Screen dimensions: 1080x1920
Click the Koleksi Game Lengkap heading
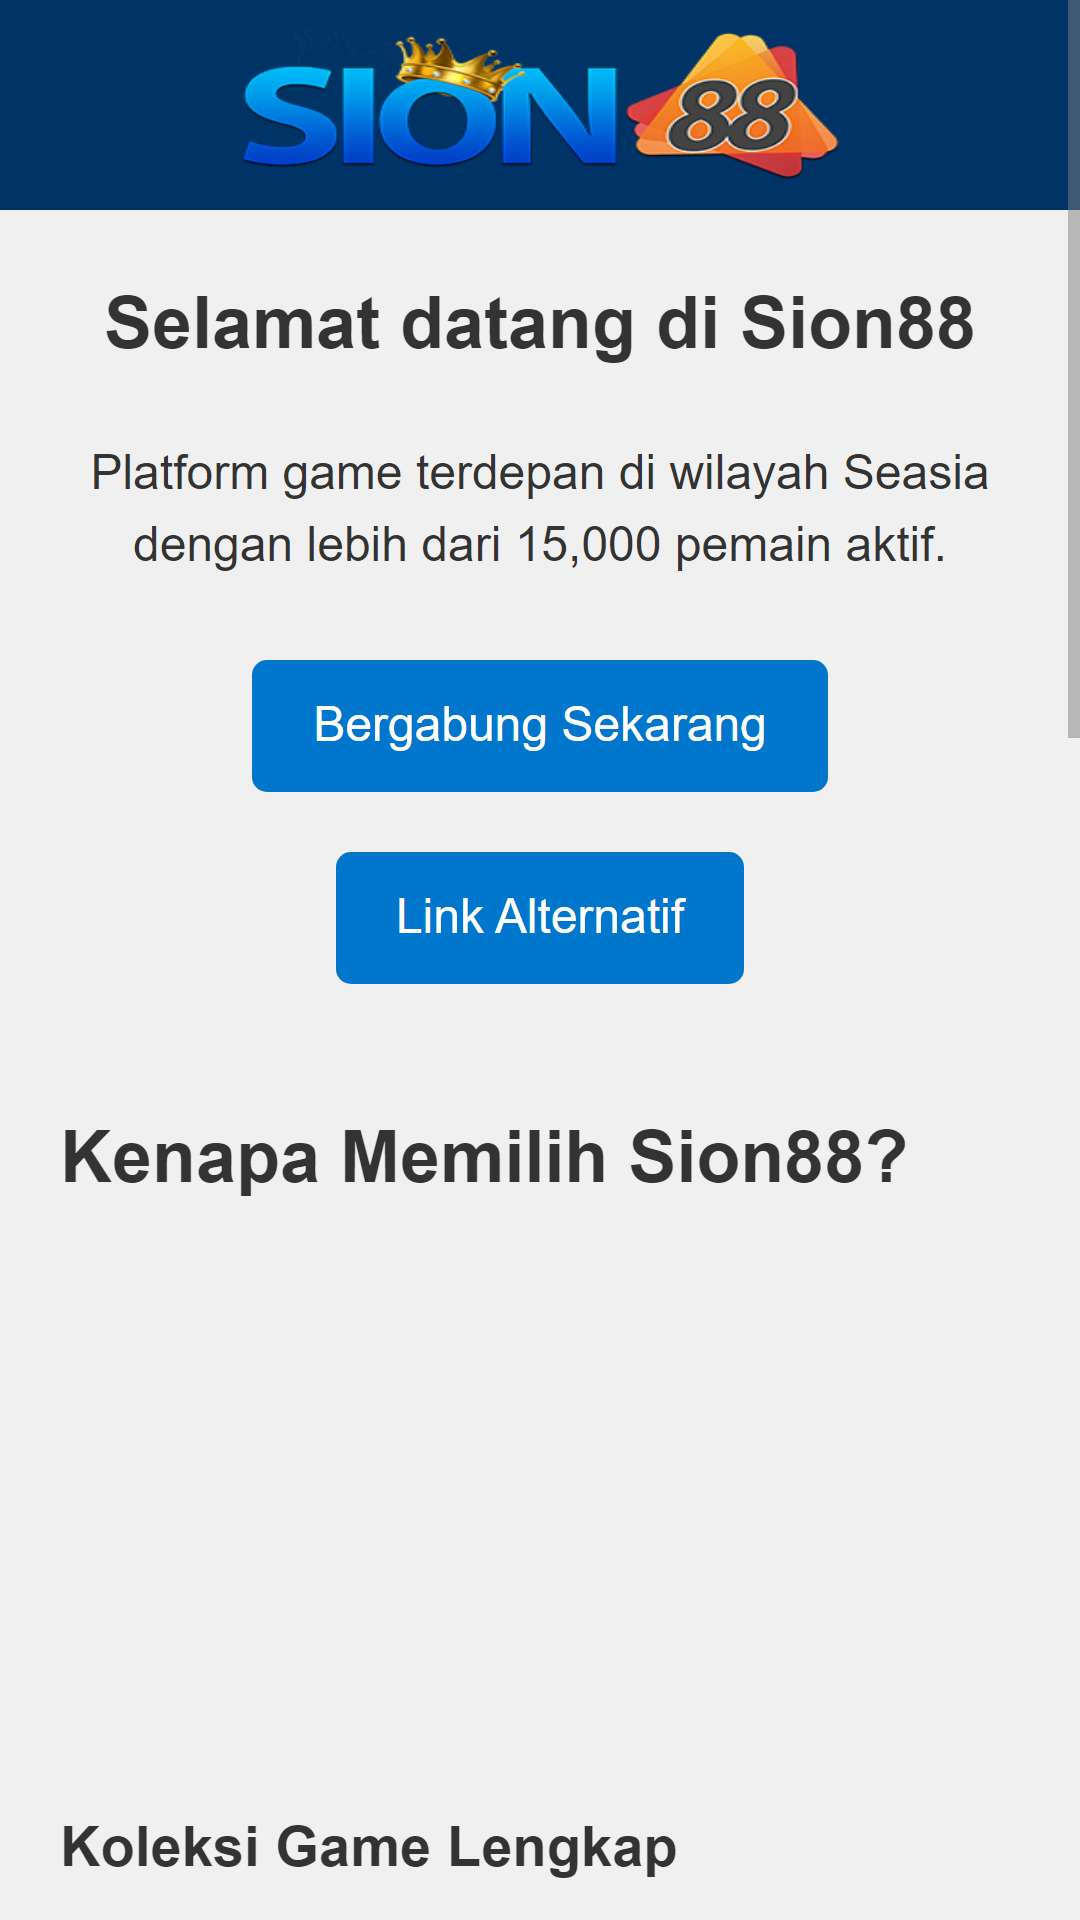click(x=369, y=1847)
